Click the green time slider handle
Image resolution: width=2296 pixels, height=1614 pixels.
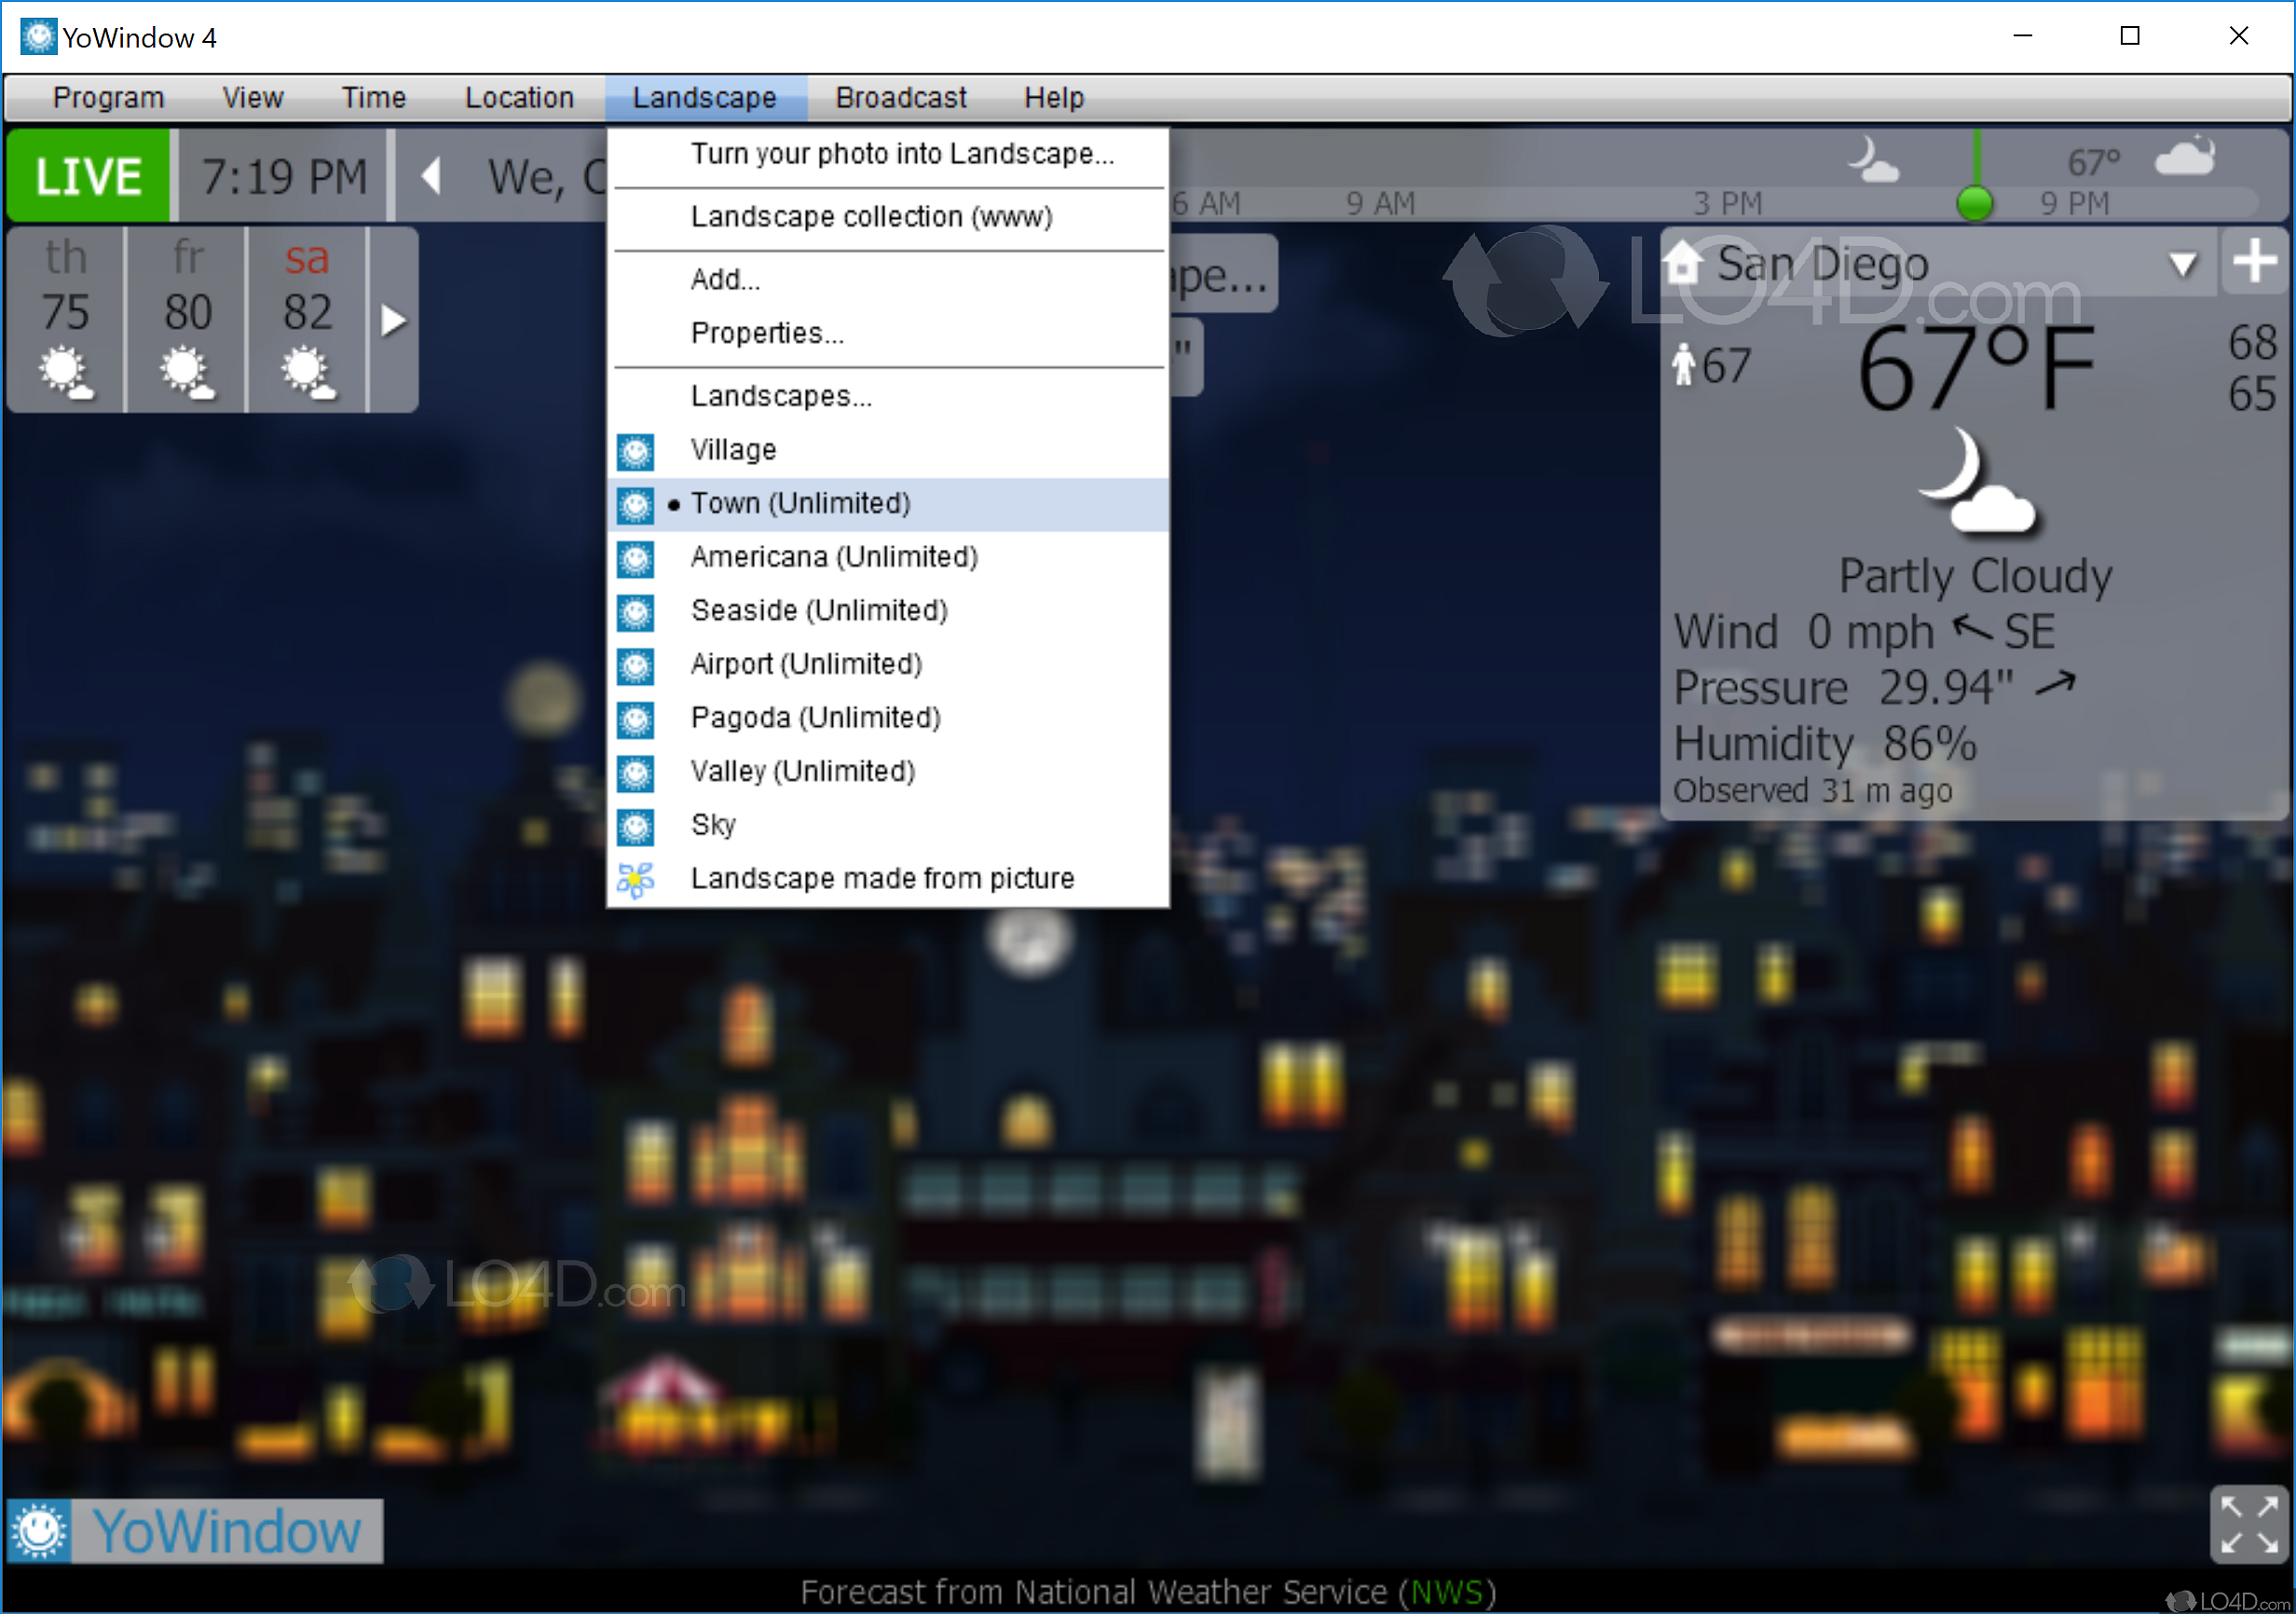pyautogui.click(x=1974, y=203)
